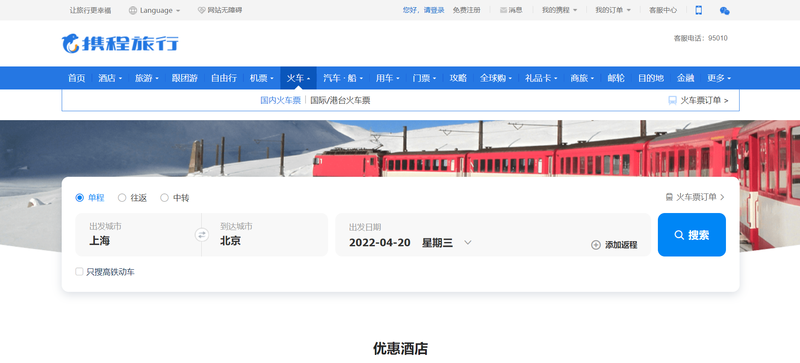Enable the 只搜高铁动车 checkbox
800x363 pixels.
79,272
